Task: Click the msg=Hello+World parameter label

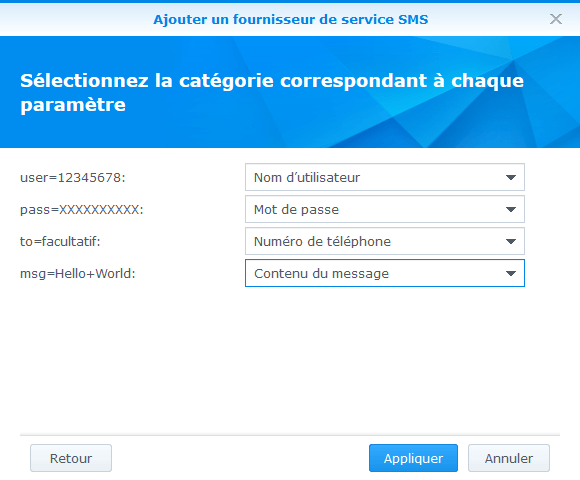Action: tap(78, 274)
